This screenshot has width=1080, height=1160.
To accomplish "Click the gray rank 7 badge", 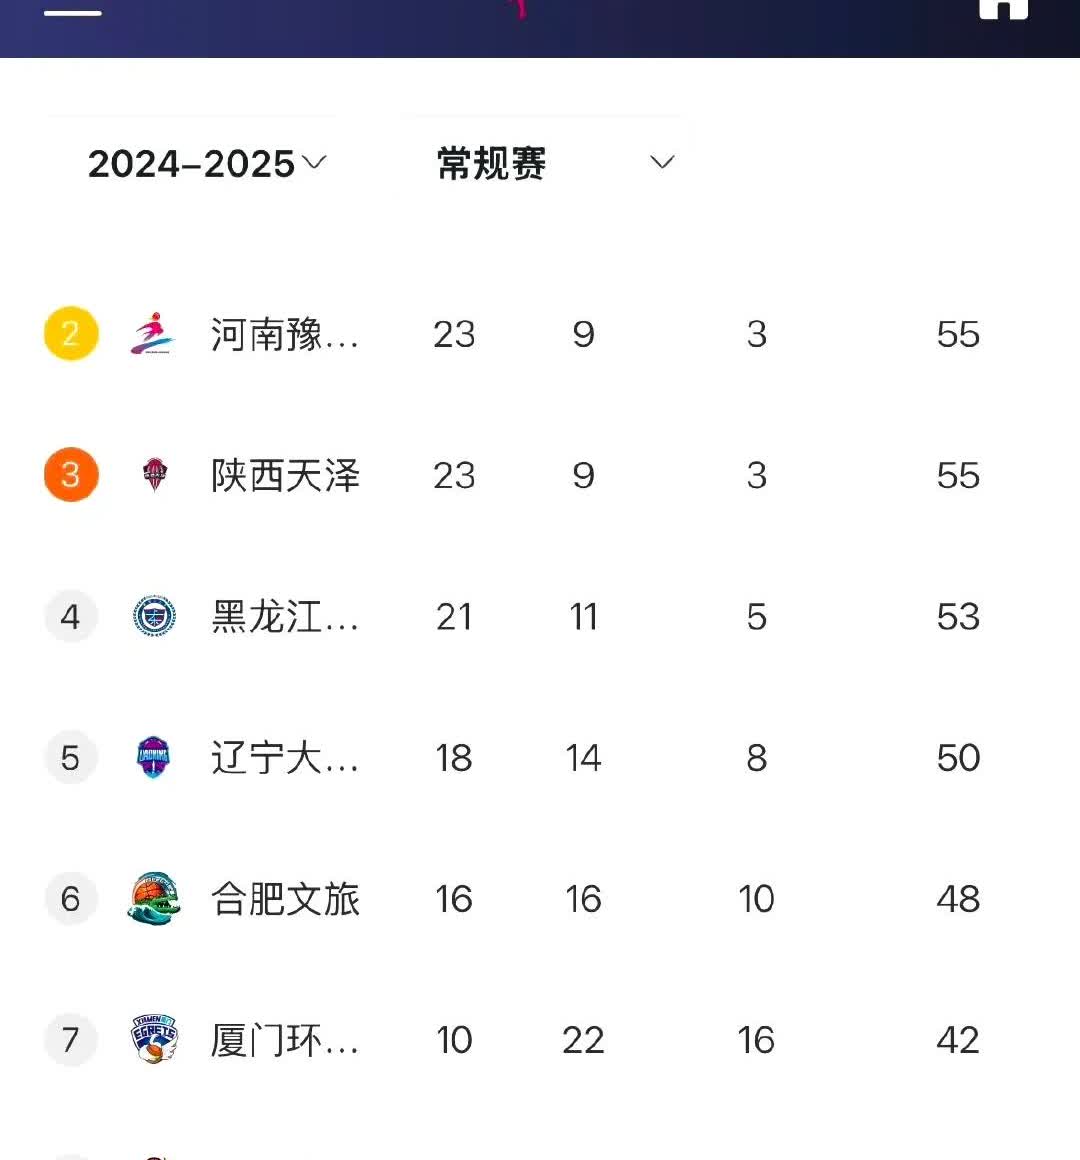I will pyautogui.click(x=71, y=1040).
